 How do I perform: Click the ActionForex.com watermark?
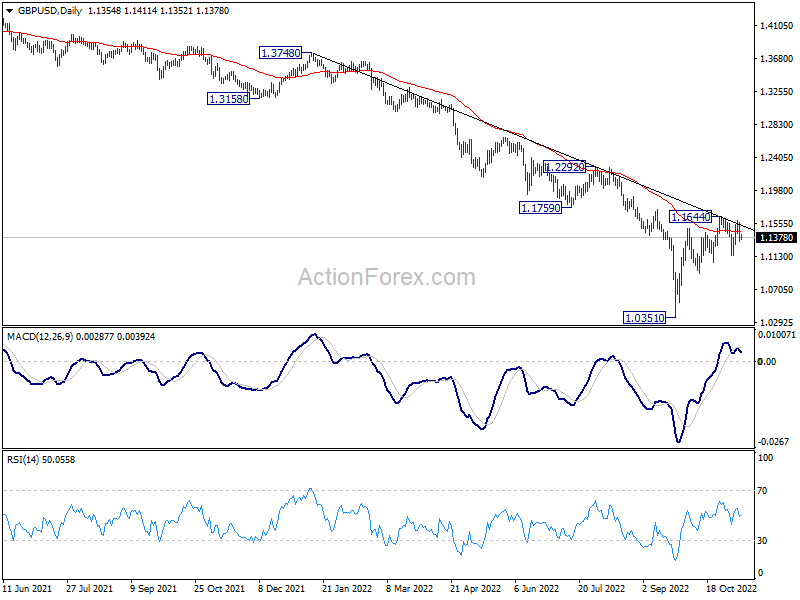(386, 276)
